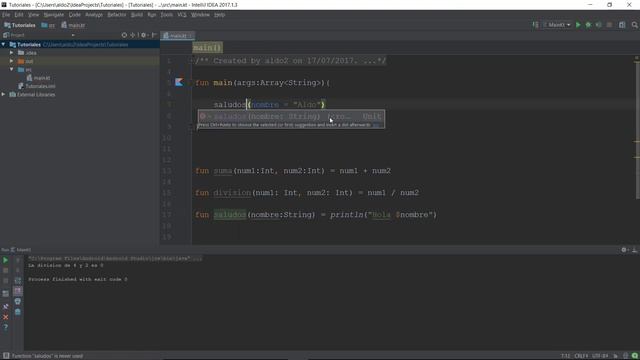This screenshot has height=360, width=640.
Task: Close the main.kt editor tab
Action: tap(190, 36)
